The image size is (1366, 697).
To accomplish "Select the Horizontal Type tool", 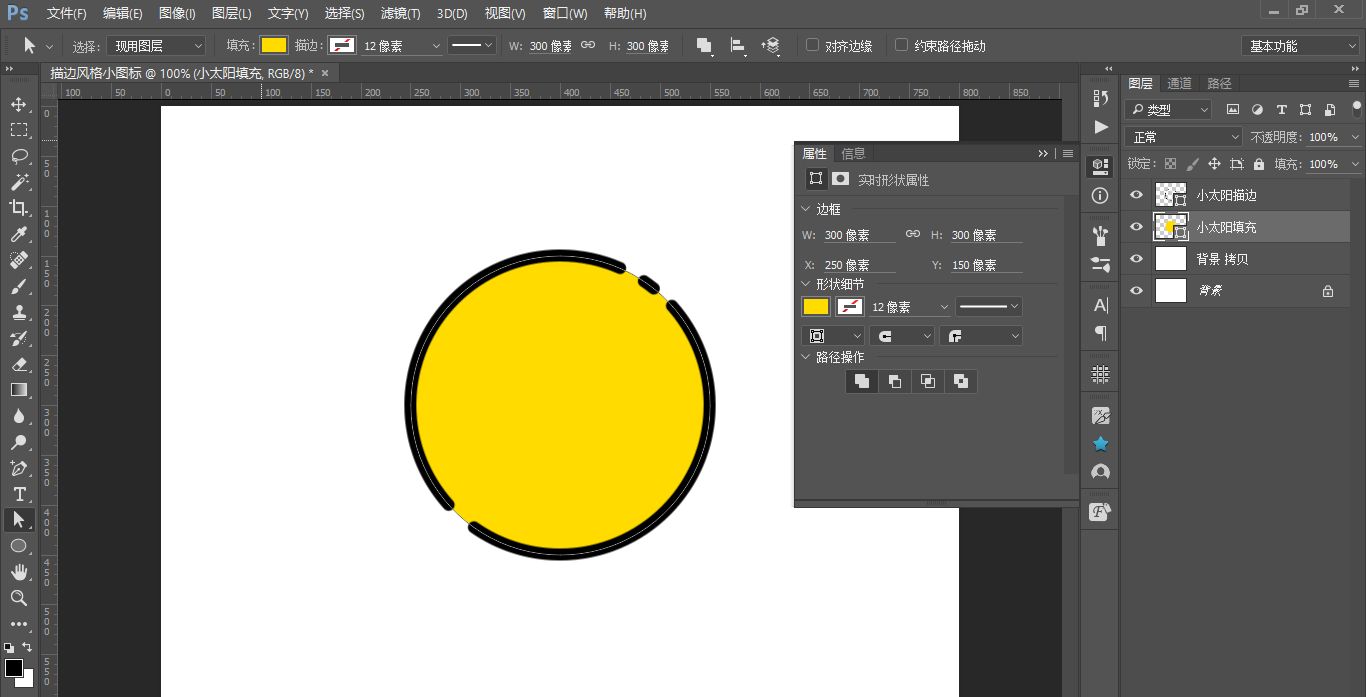I will click(18, 494).
